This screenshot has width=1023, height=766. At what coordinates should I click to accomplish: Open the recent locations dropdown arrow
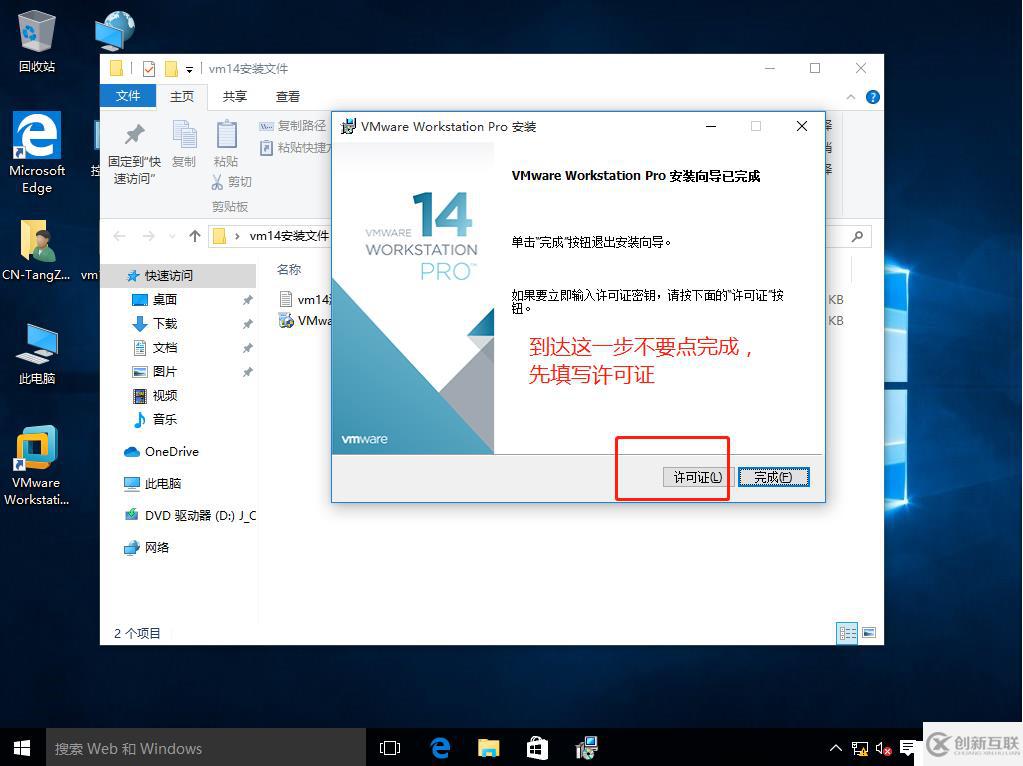172,237
